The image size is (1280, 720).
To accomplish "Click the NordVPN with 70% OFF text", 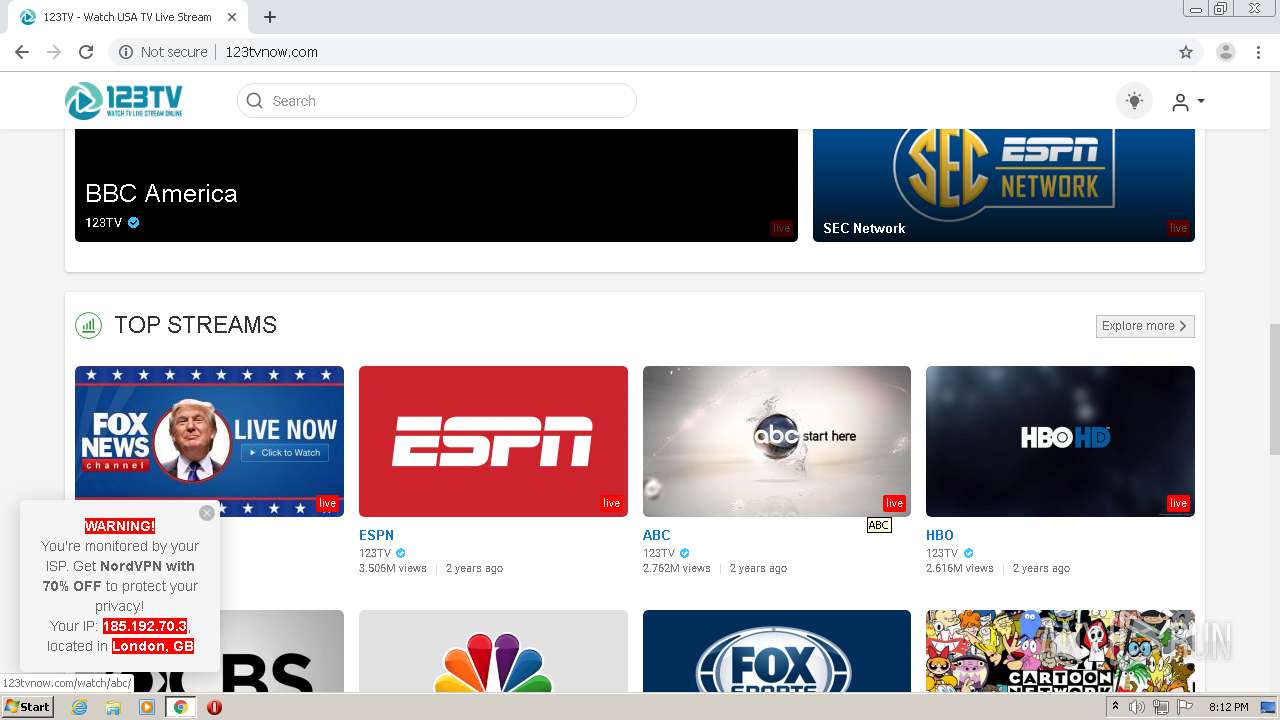I will pos(121,576).
